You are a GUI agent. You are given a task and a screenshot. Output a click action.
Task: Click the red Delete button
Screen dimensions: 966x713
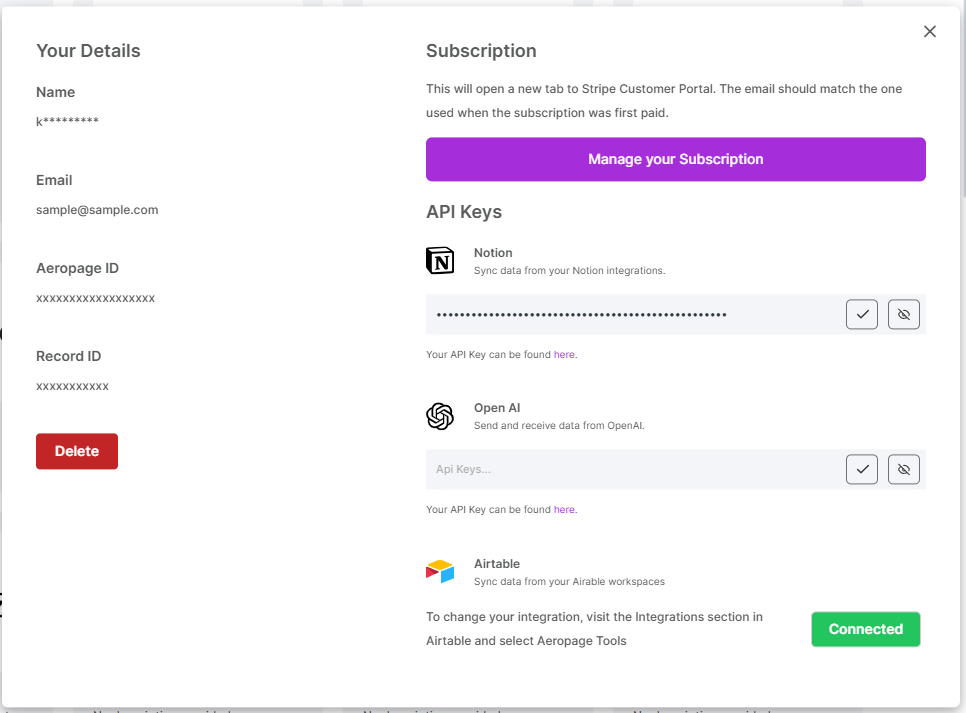point(77,451)
